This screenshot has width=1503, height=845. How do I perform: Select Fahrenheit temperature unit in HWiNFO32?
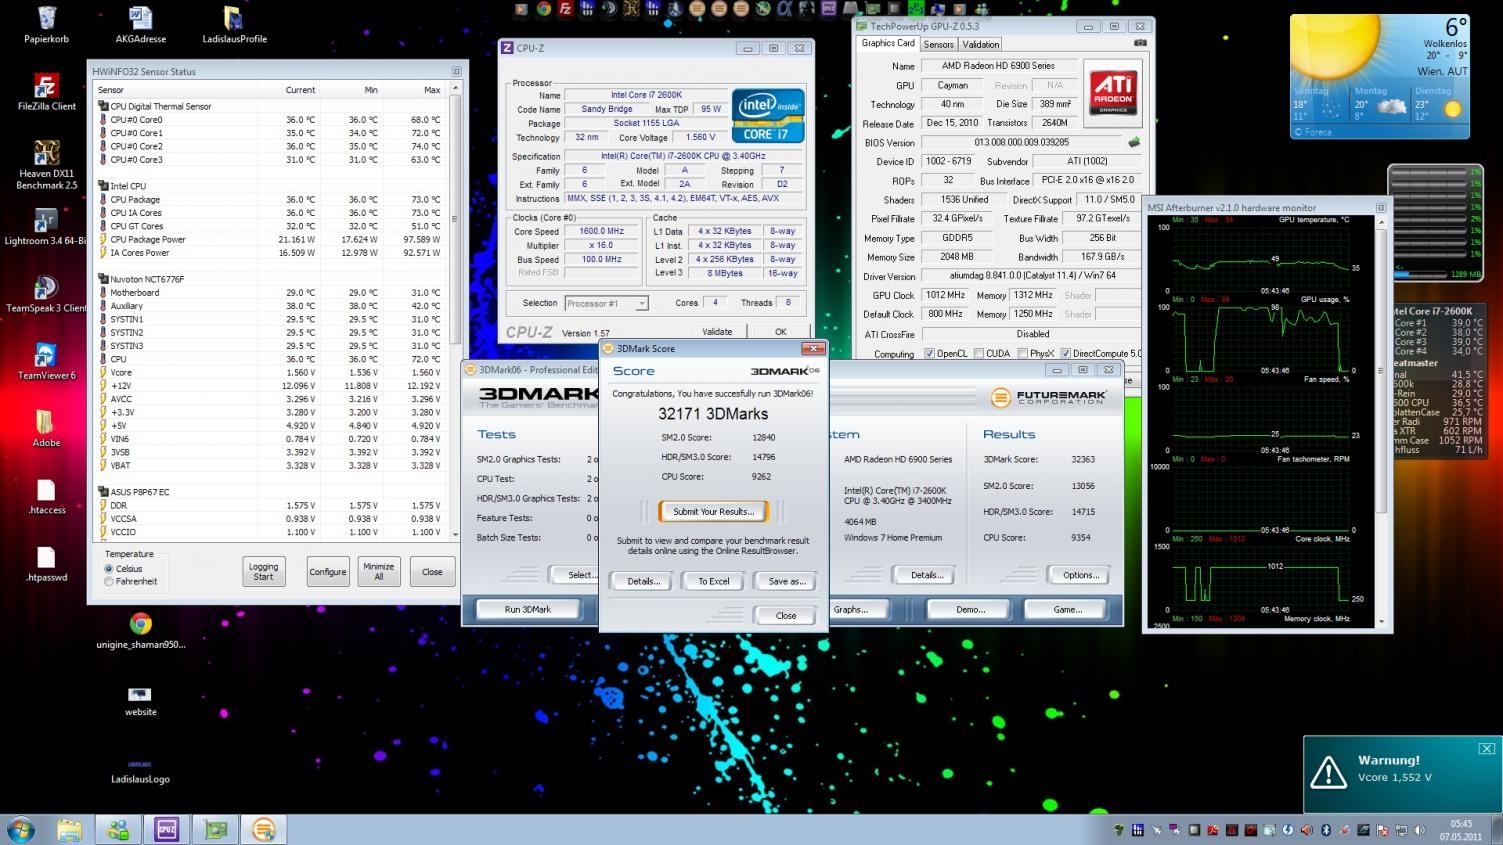[109, 581]
